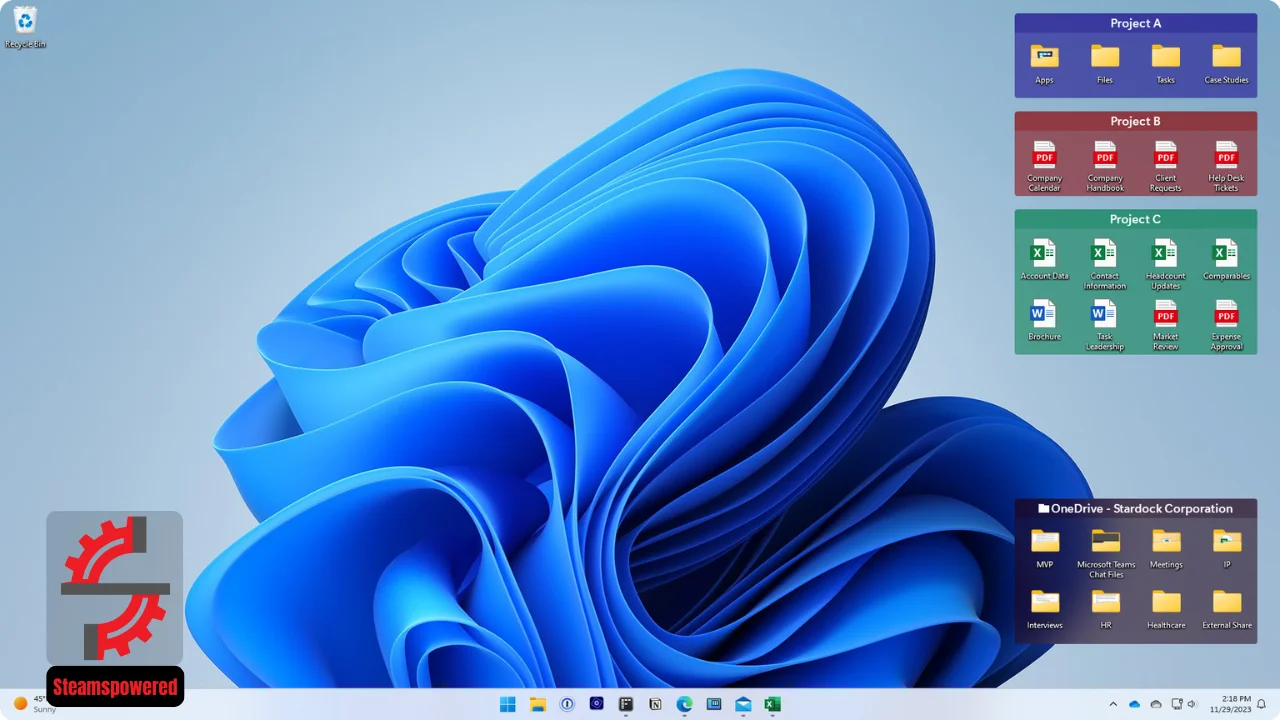Open Notion from the taskbar
Viewport: 1280px width, 720px height.
coord(655,704)
